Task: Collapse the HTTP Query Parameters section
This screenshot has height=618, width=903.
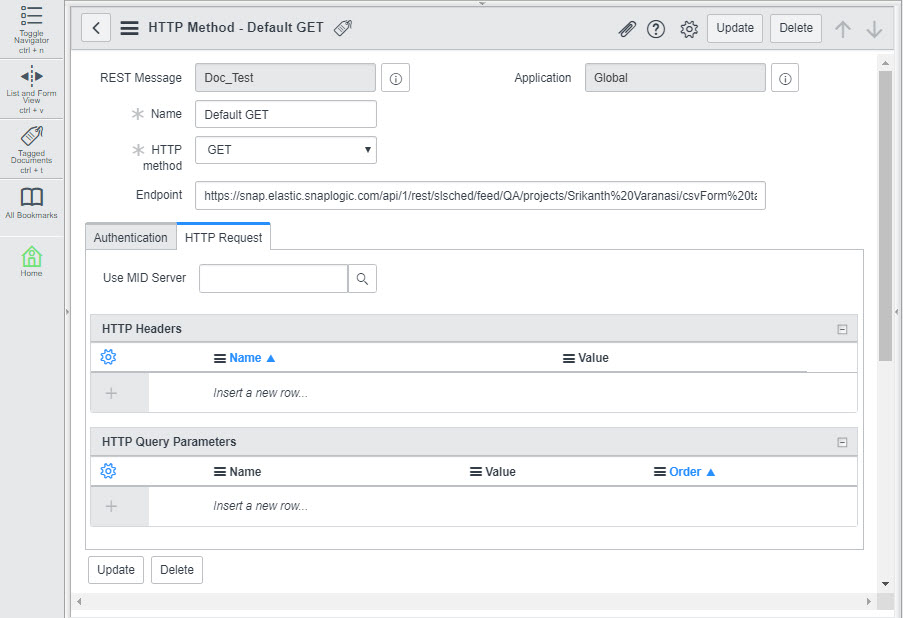Action: pyautogui.click(x=842, y=442)
